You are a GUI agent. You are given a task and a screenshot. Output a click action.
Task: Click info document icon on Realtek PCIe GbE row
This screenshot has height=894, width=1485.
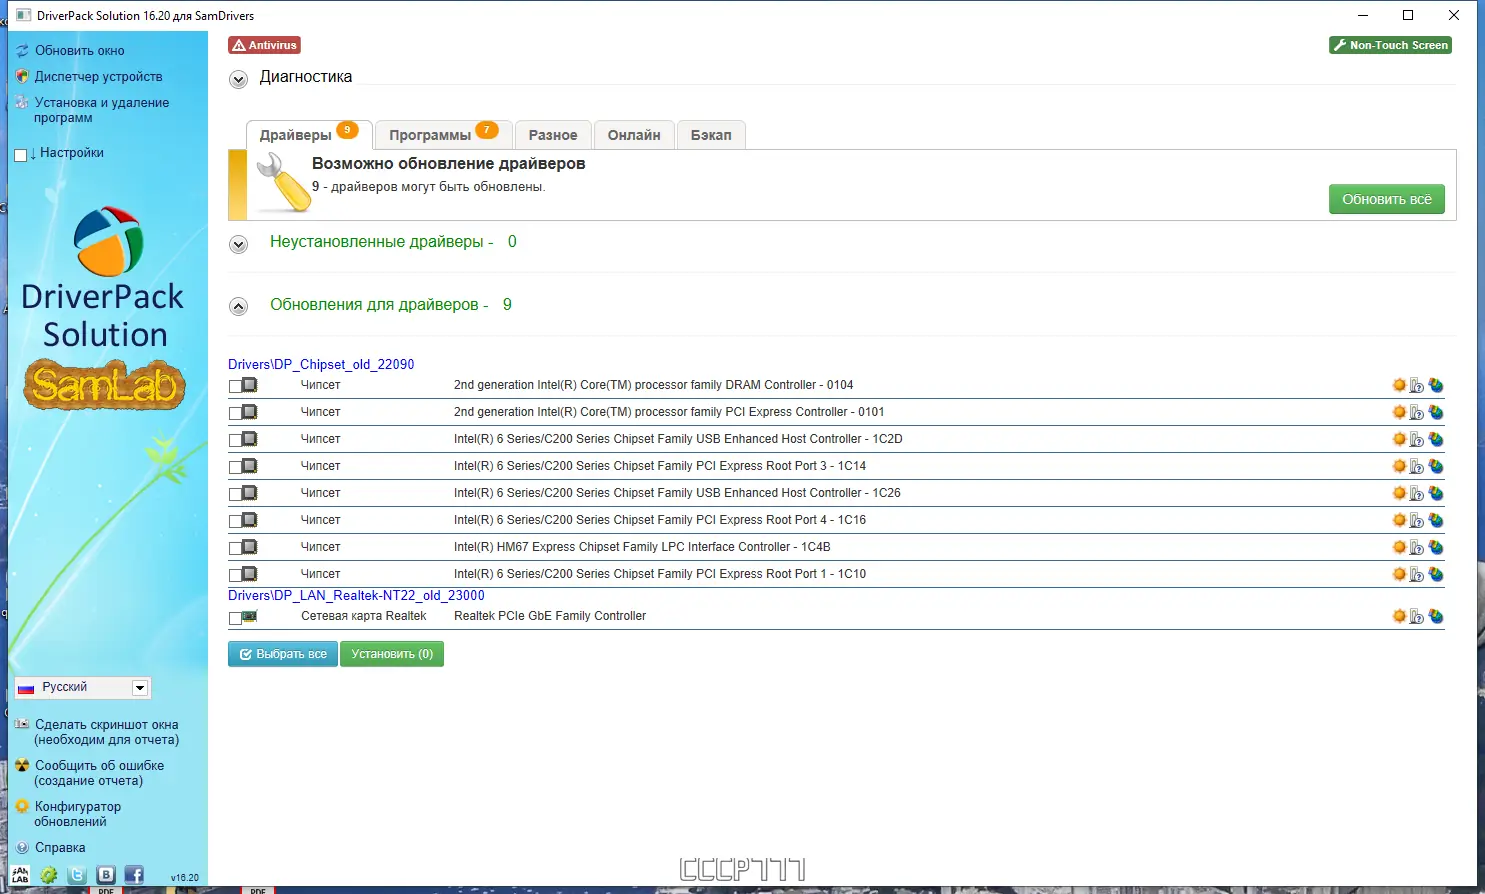click(x=1417, y=616)
